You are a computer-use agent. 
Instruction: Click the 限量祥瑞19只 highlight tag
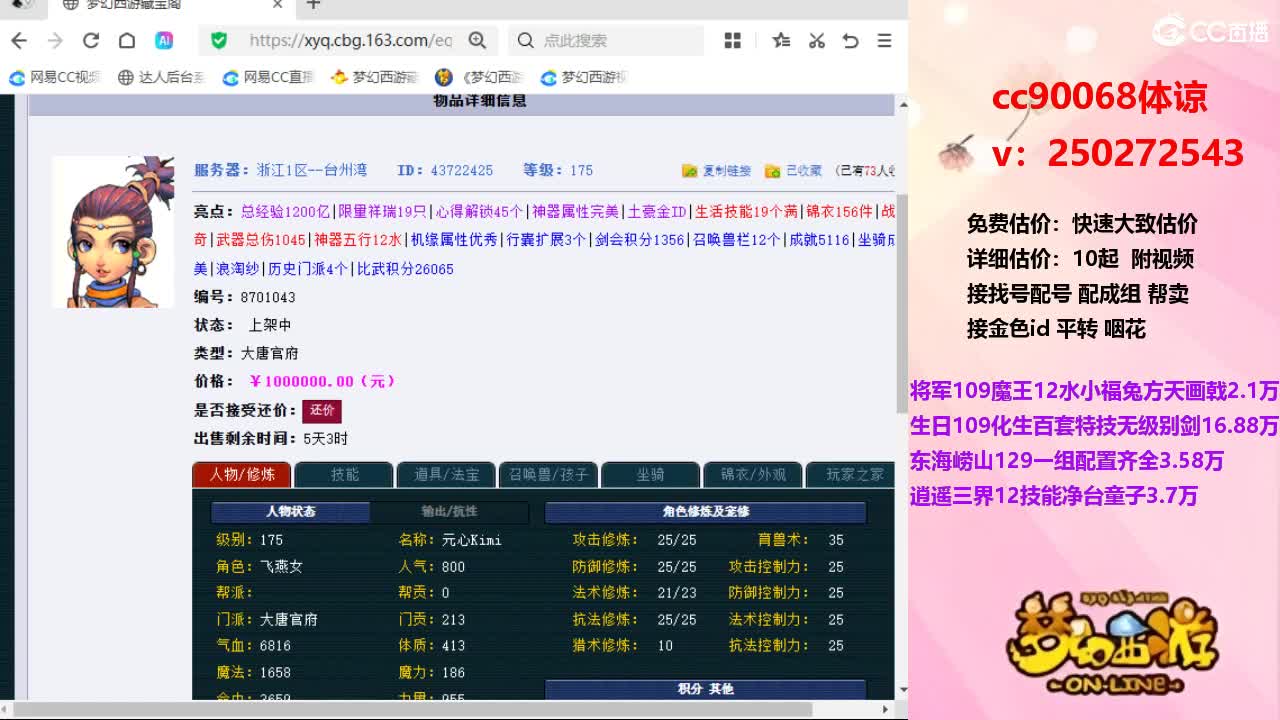[383, 212]
